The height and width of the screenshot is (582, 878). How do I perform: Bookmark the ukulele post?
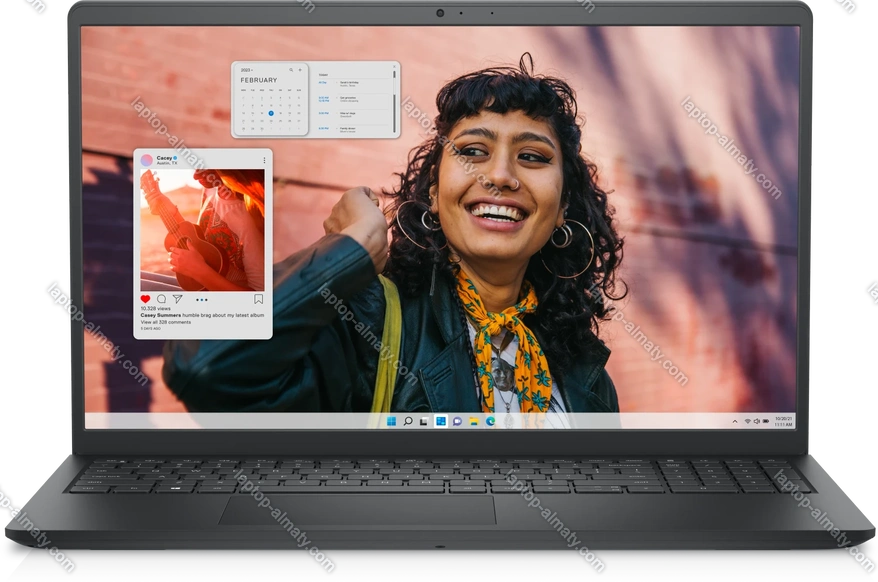pos(258,299)
